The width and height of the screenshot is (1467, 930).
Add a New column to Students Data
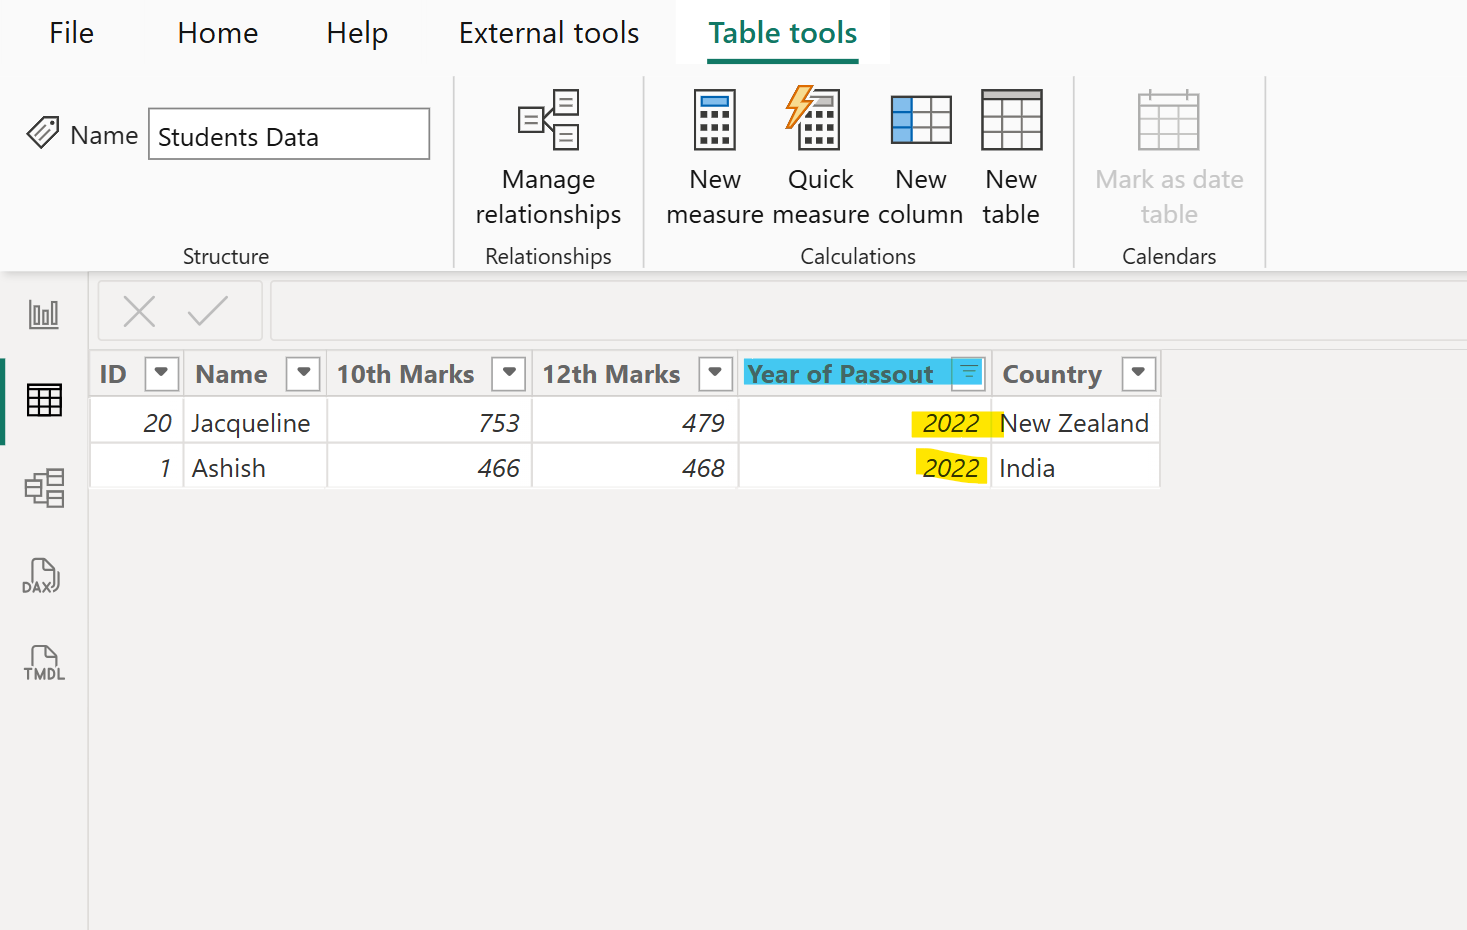tap(920, 120)
